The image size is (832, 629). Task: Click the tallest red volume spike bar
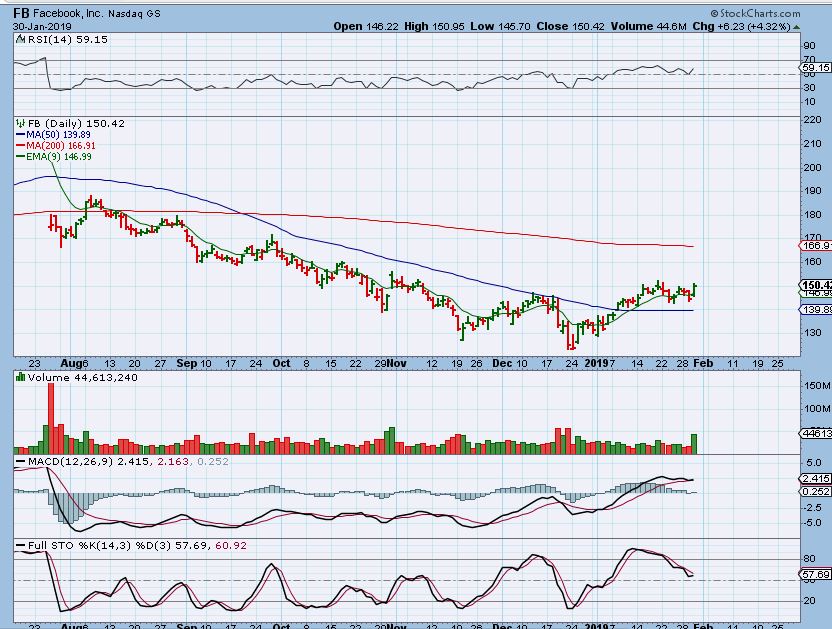tap(51, 418)
